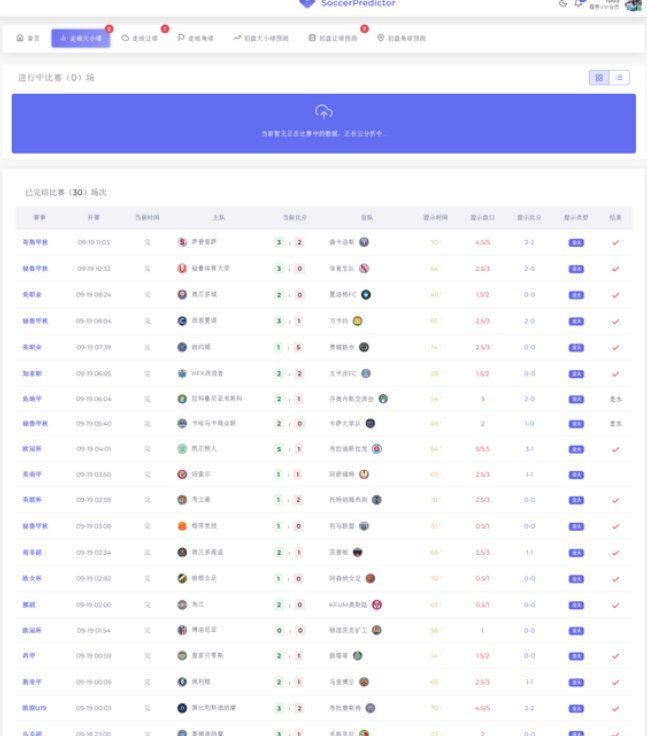Open league link in 09-19 08:24 row
The width and height of the screenshot is (647, 736).
click(32, 295)
